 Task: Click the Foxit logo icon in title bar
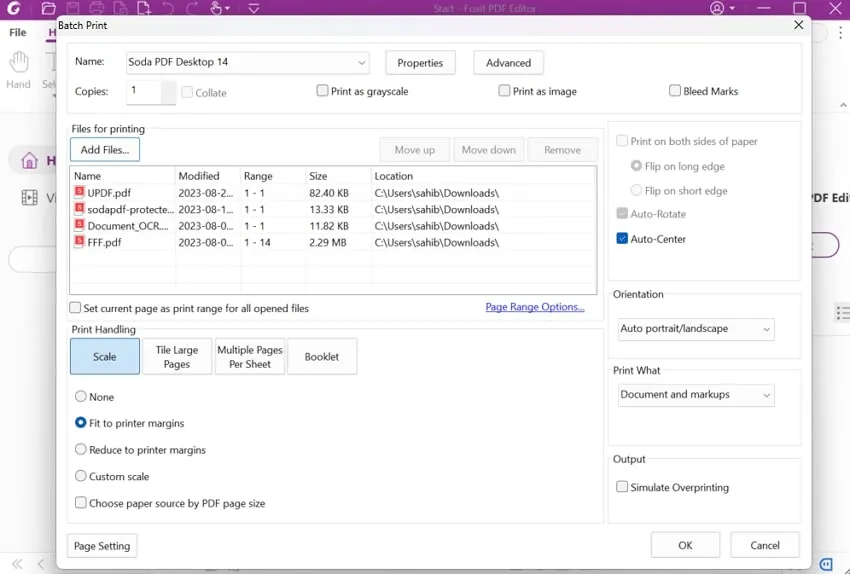(14, 8)
